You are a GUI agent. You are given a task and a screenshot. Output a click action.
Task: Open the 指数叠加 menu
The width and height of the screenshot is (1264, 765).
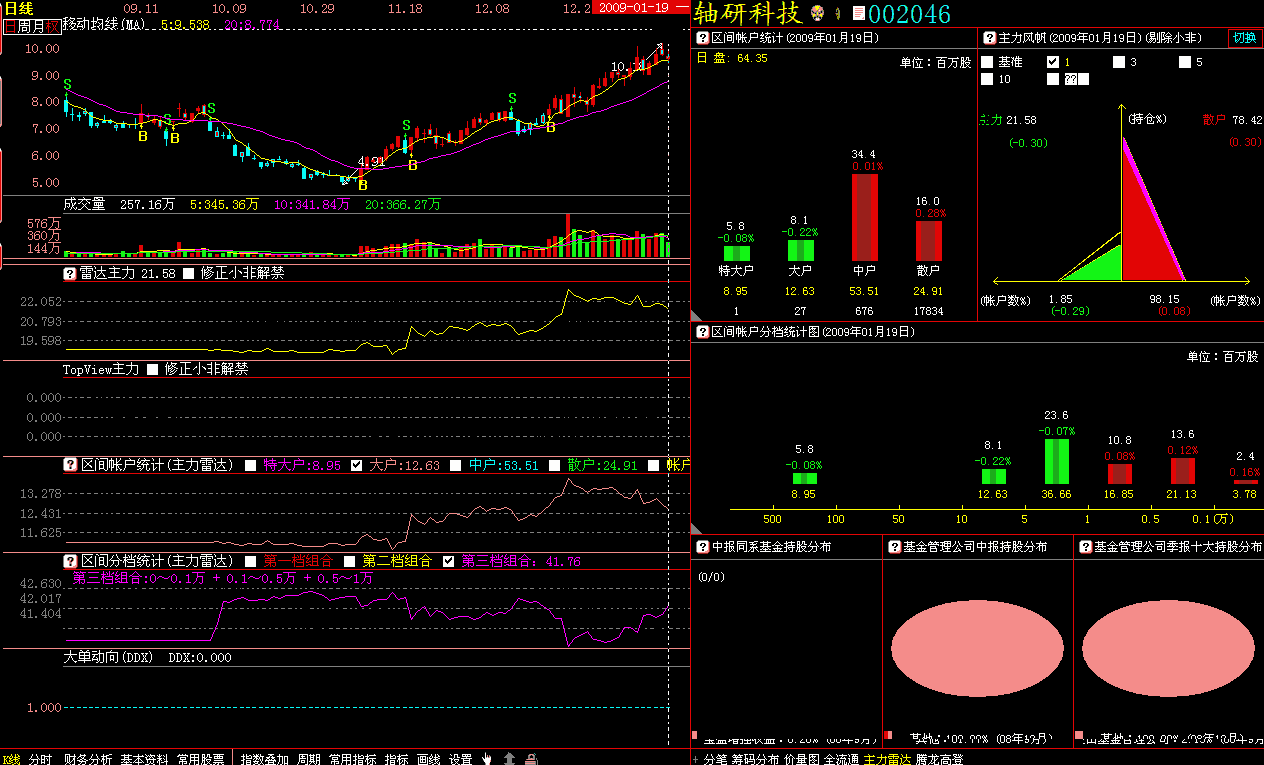265,759
